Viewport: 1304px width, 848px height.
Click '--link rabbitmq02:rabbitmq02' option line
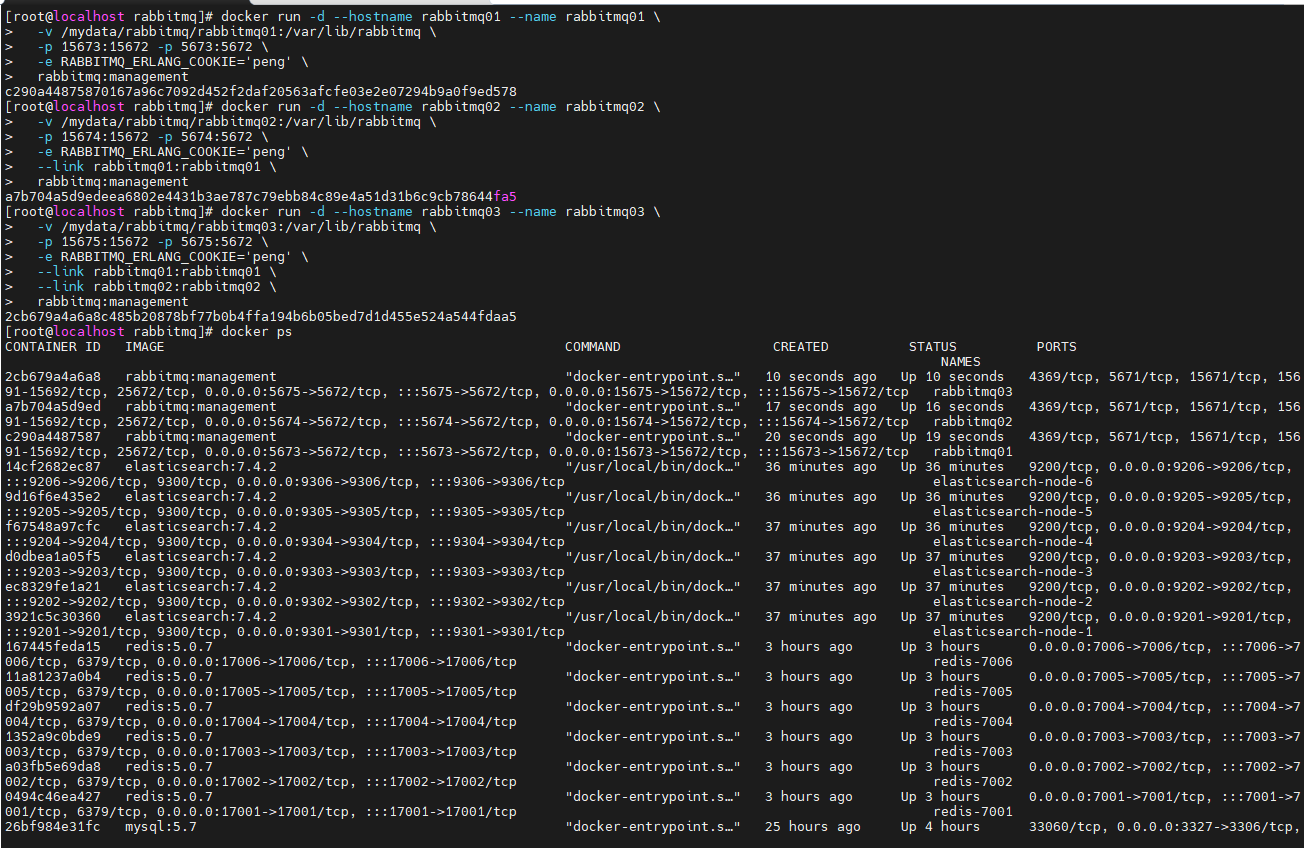click(157, 287)
